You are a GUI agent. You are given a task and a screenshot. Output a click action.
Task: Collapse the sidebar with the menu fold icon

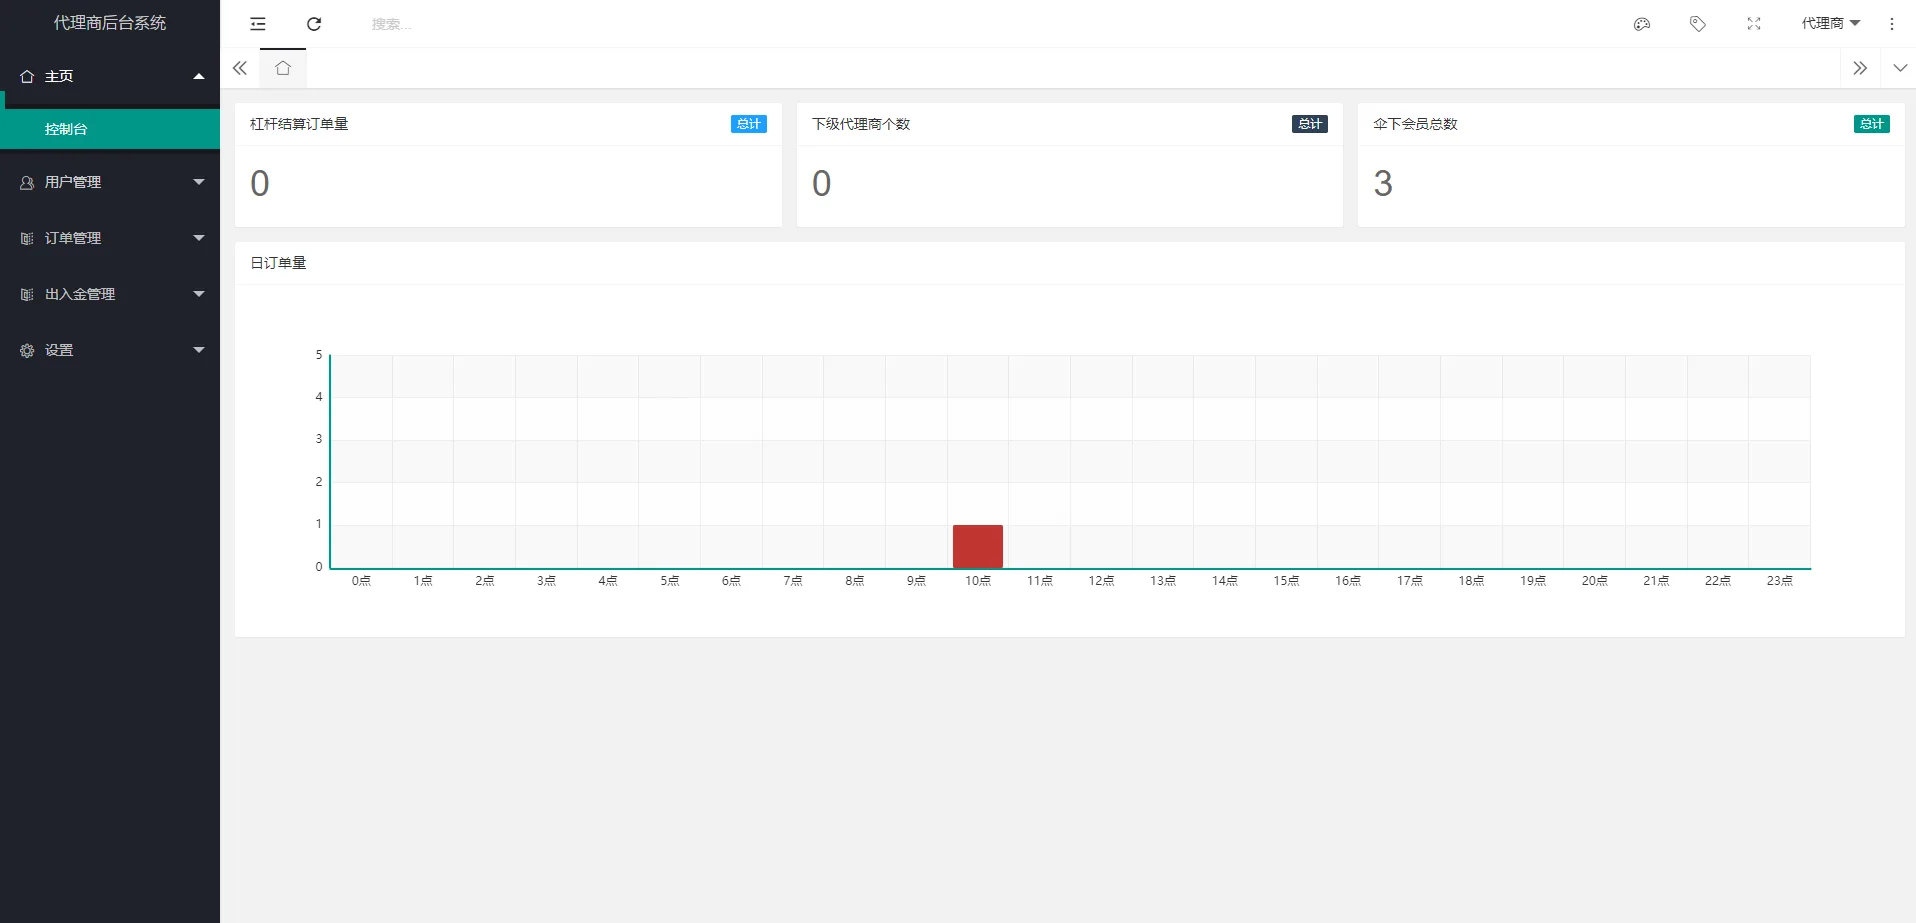click(x=258, y=24)
